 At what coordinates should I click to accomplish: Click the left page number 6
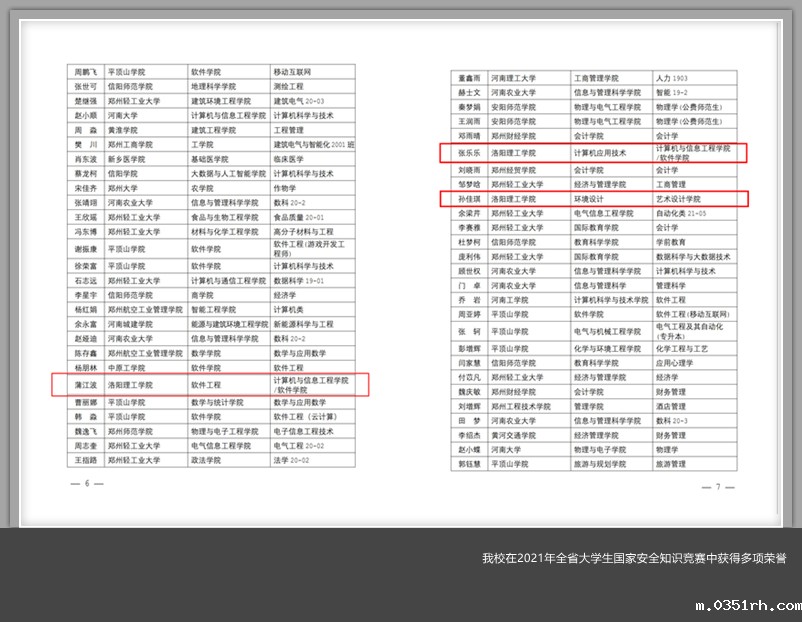86,484
